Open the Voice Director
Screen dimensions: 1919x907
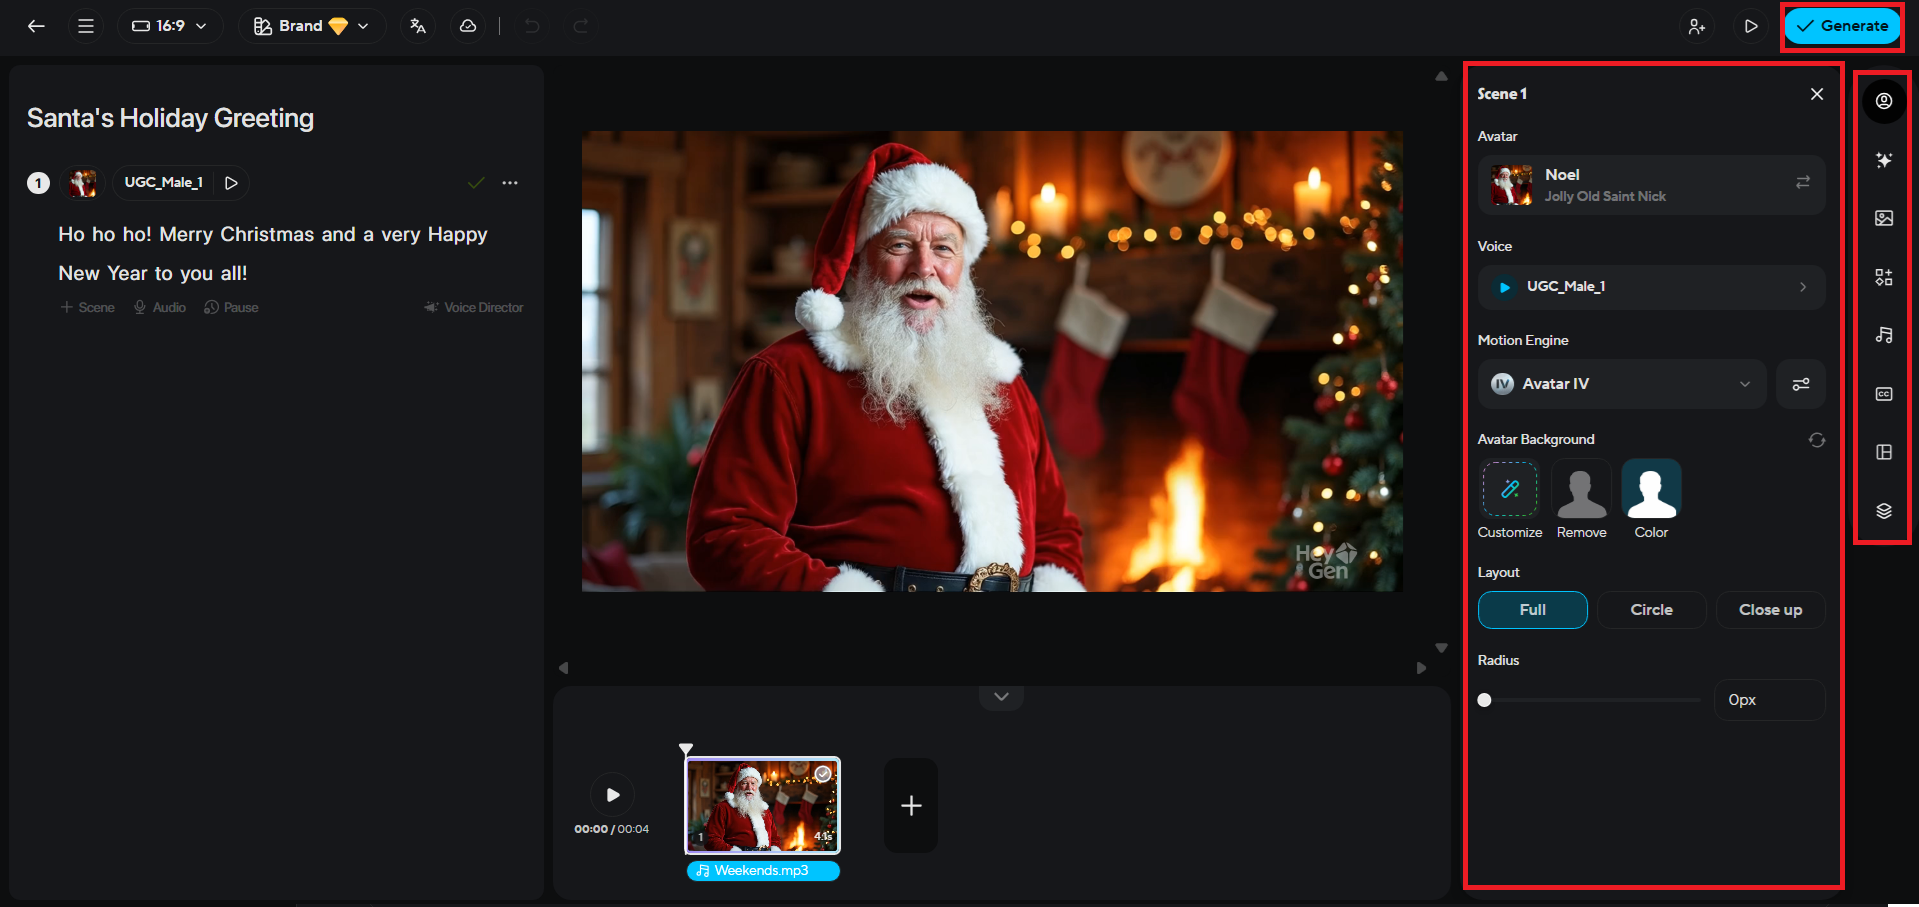pos(473,308)
